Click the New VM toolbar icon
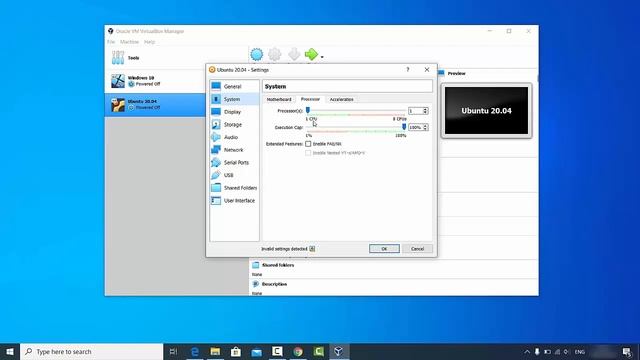This screenshot has height=360, width=640. pyautogui.click(x=257, y=54)
